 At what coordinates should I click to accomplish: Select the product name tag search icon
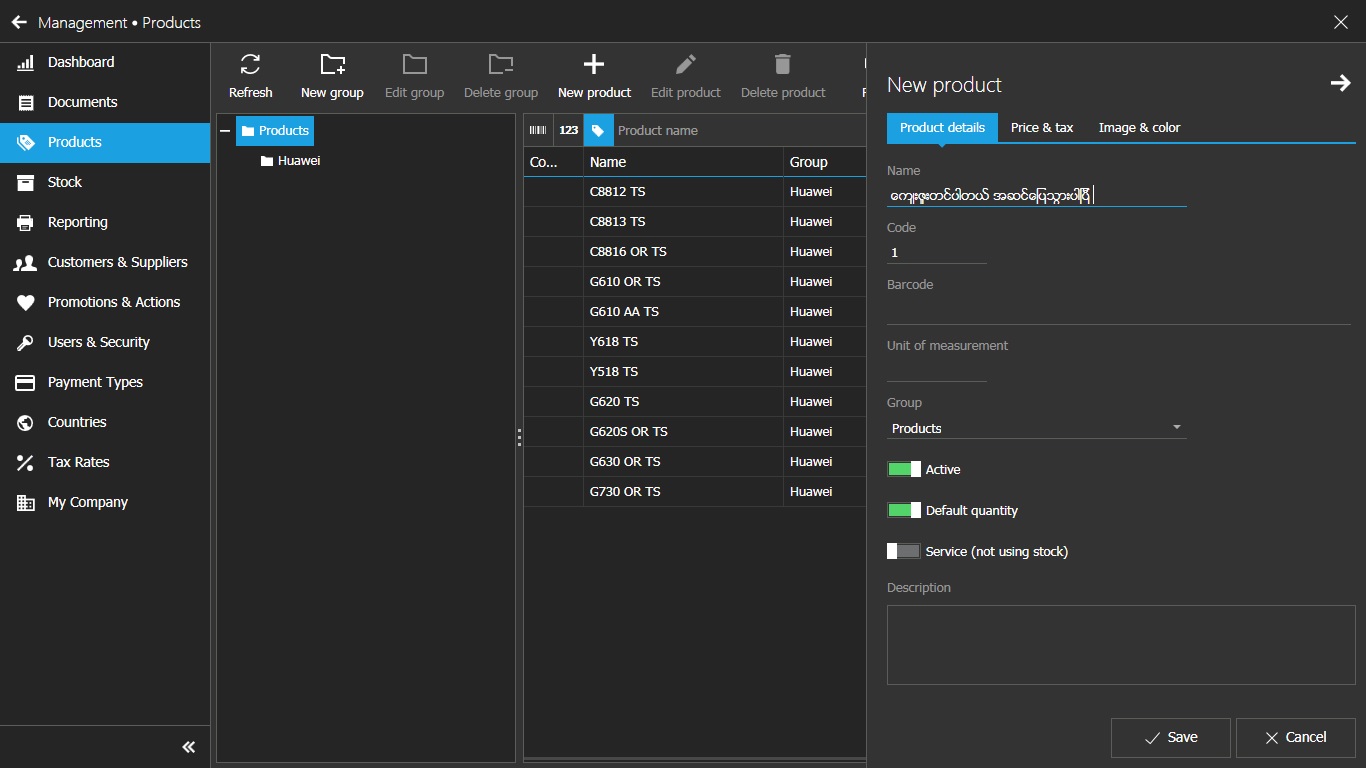click(598, 130)
